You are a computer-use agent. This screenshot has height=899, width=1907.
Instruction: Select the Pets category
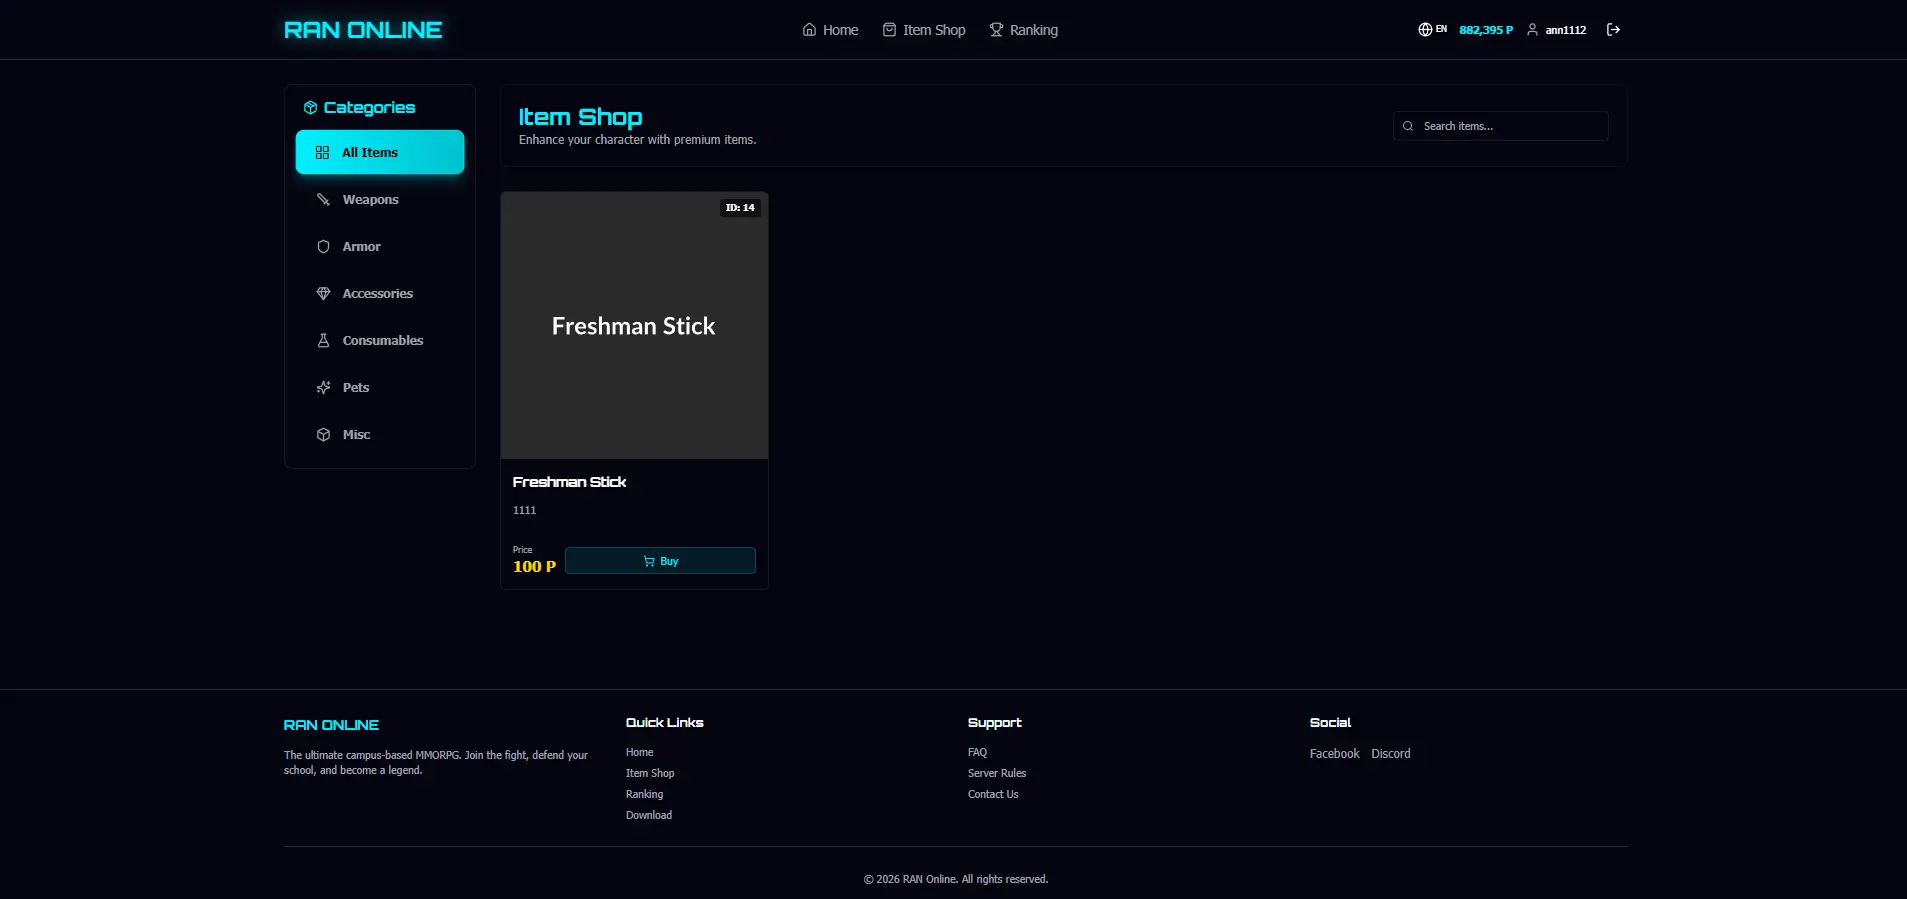click(380, 387)
